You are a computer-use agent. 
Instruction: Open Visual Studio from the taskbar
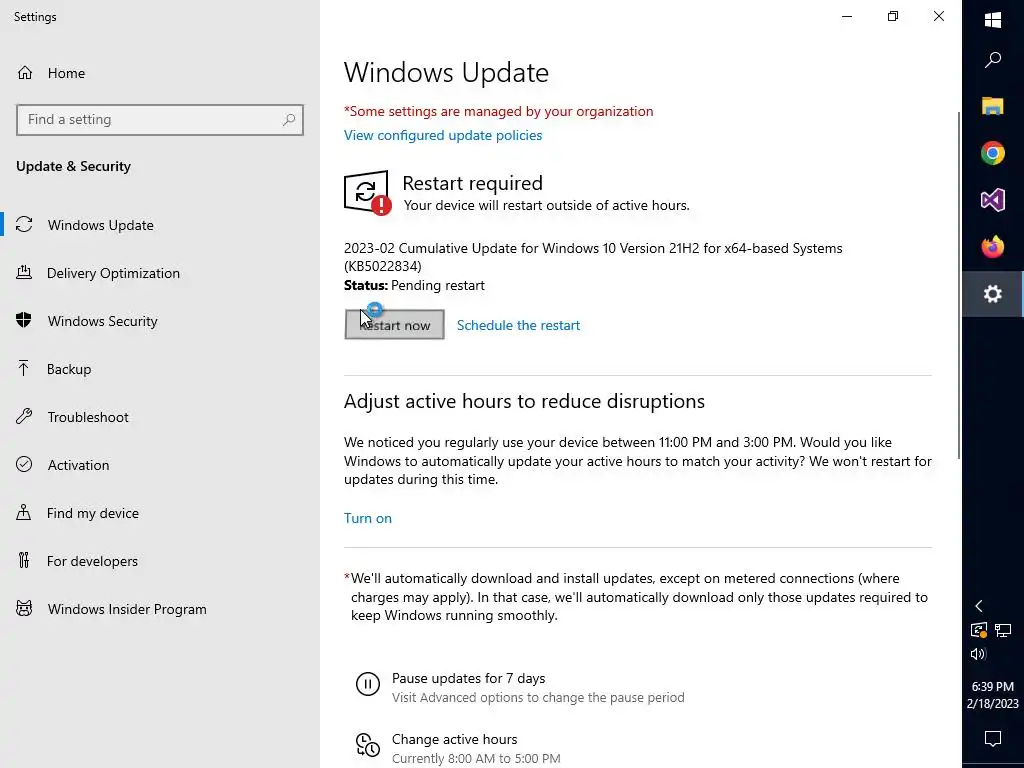(993, 200)
